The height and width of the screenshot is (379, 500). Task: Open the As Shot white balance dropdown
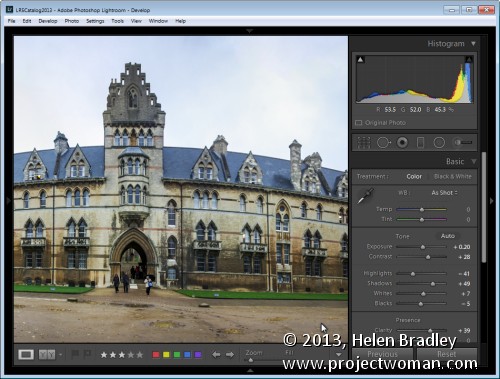(444, 193)
